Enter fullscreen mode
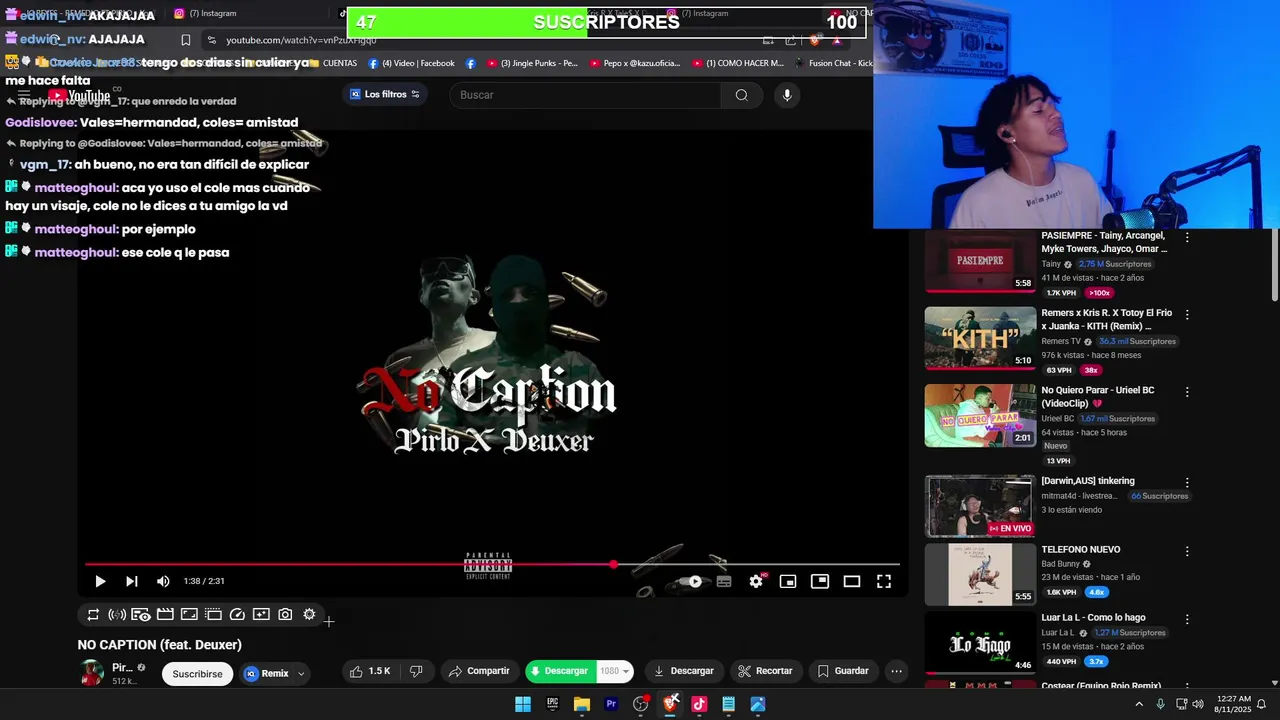Viewport: 1280px width, 720px height. pos(884,581)
